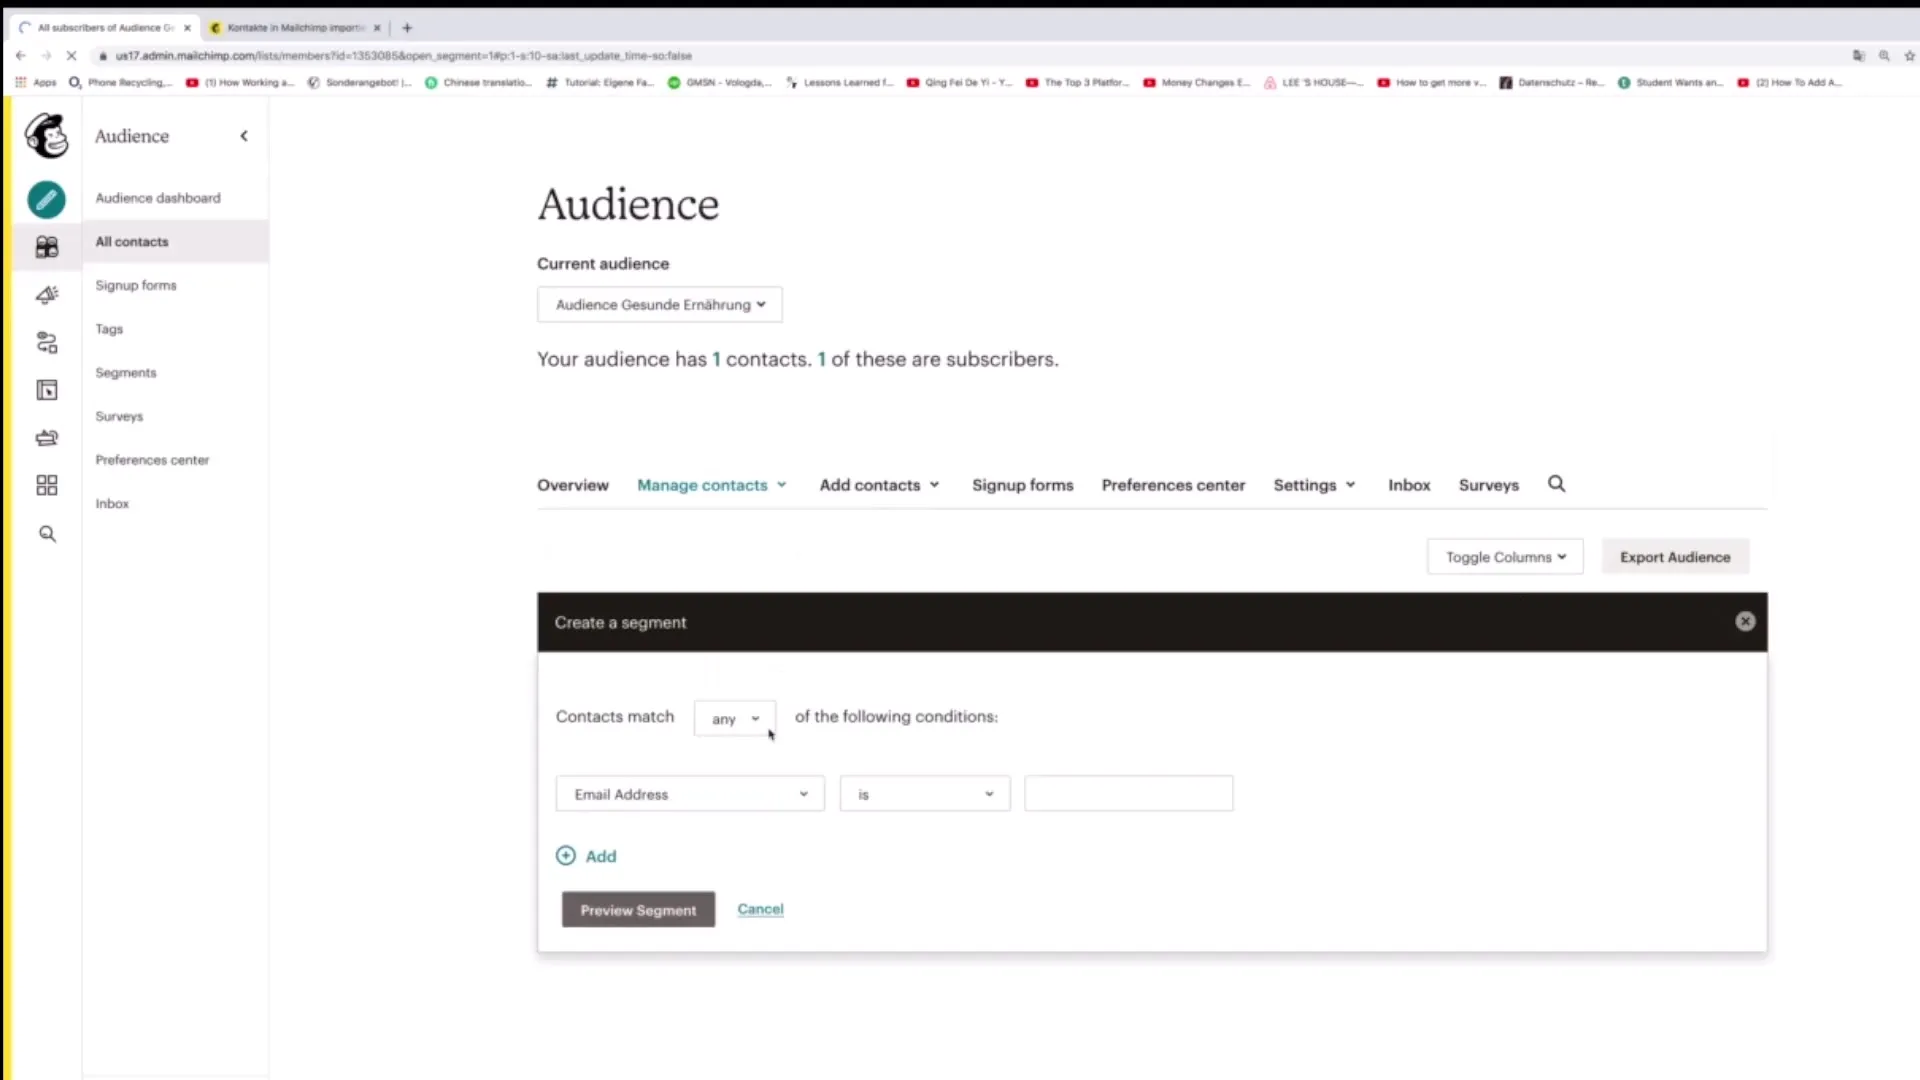Open the Campaigns megaphone icon

(47, 295)
